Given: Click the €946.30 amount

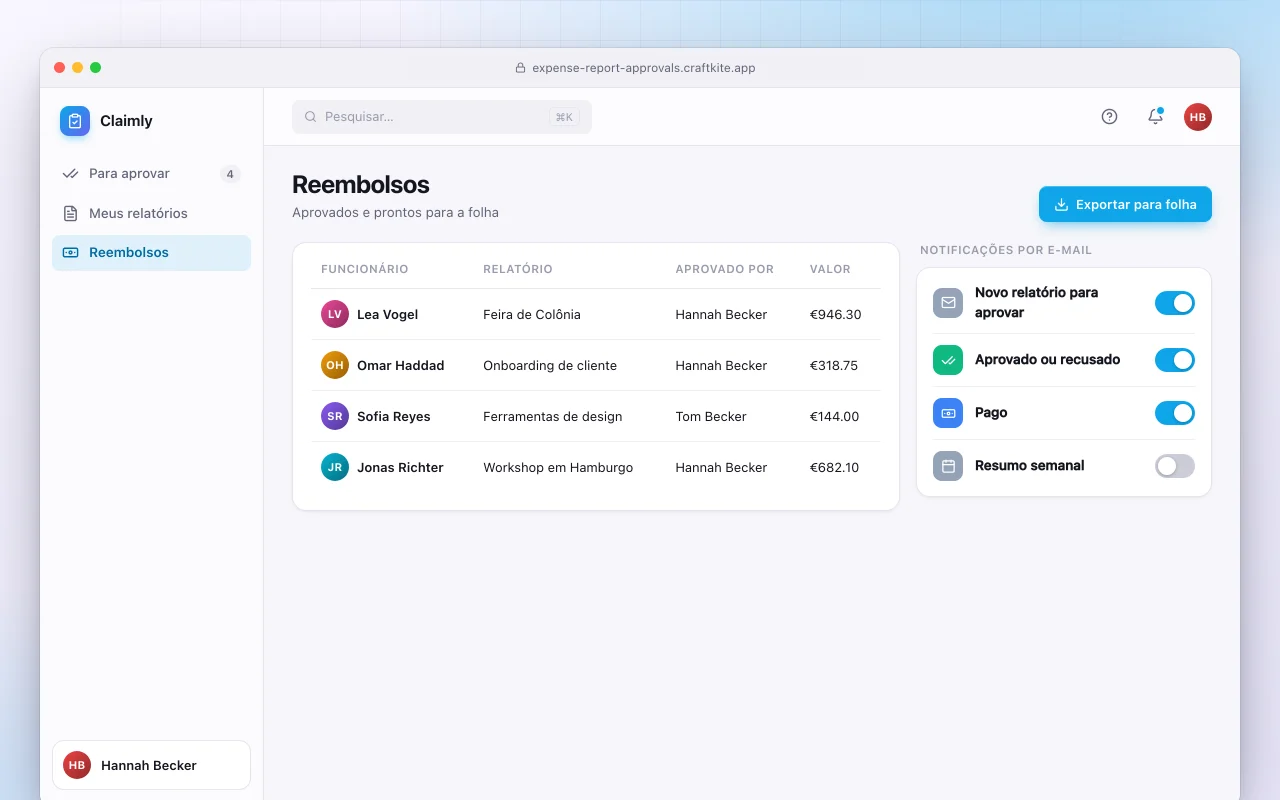Looking at the screenshot, I should pos(836,314).
